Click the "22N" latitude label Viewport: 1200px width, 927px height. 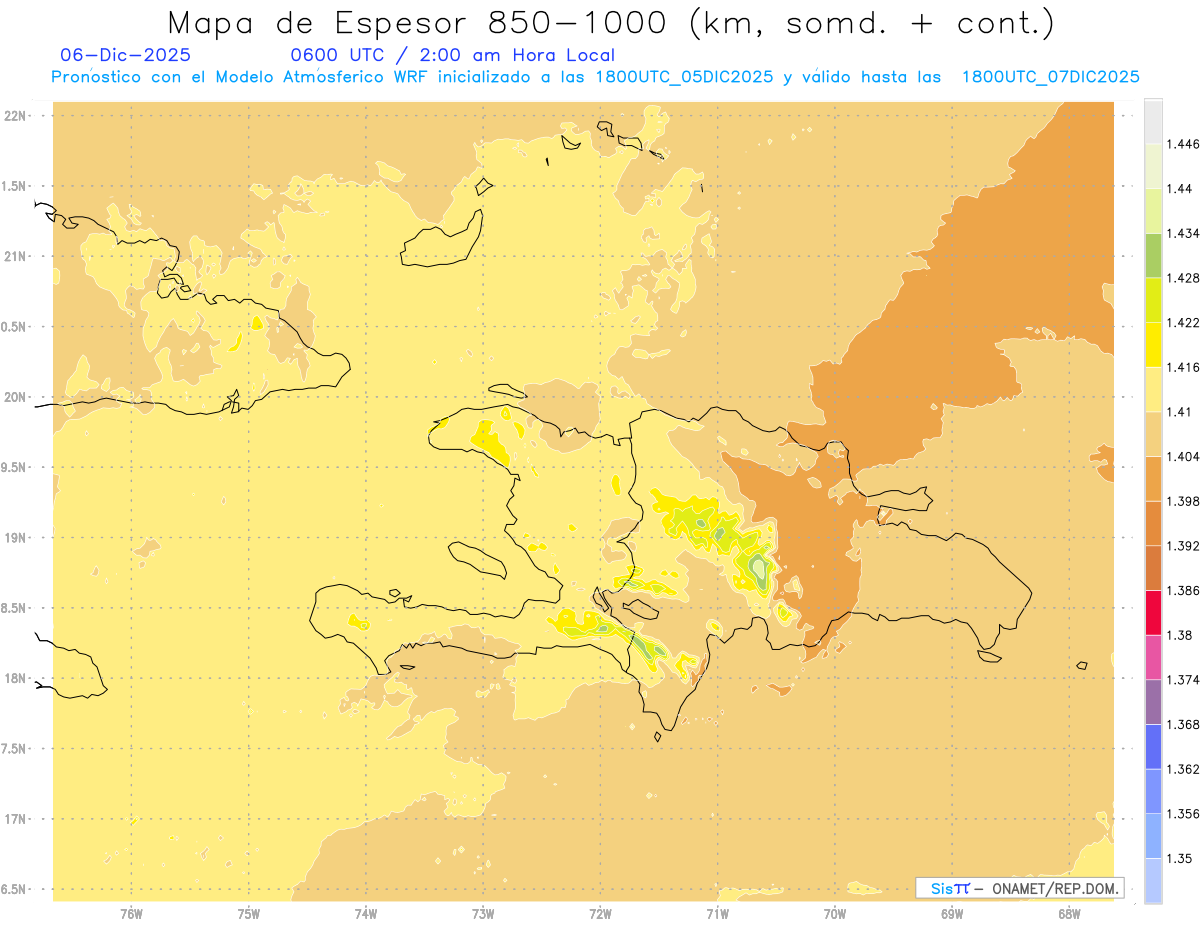tap(17, 116)
